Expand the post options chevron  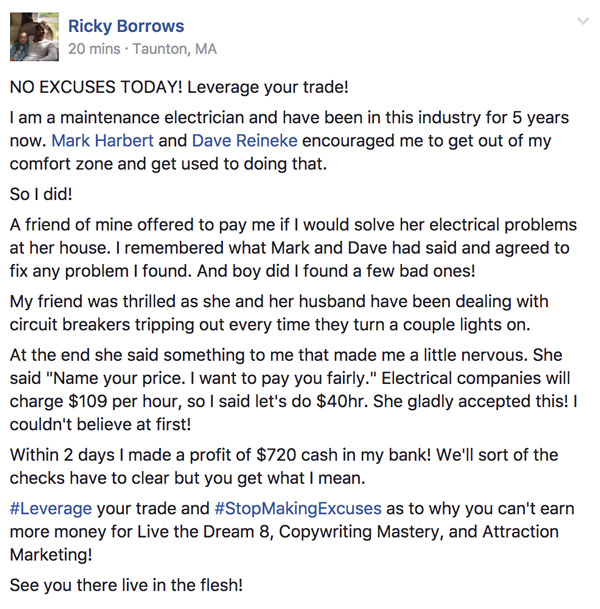point(583,21)
